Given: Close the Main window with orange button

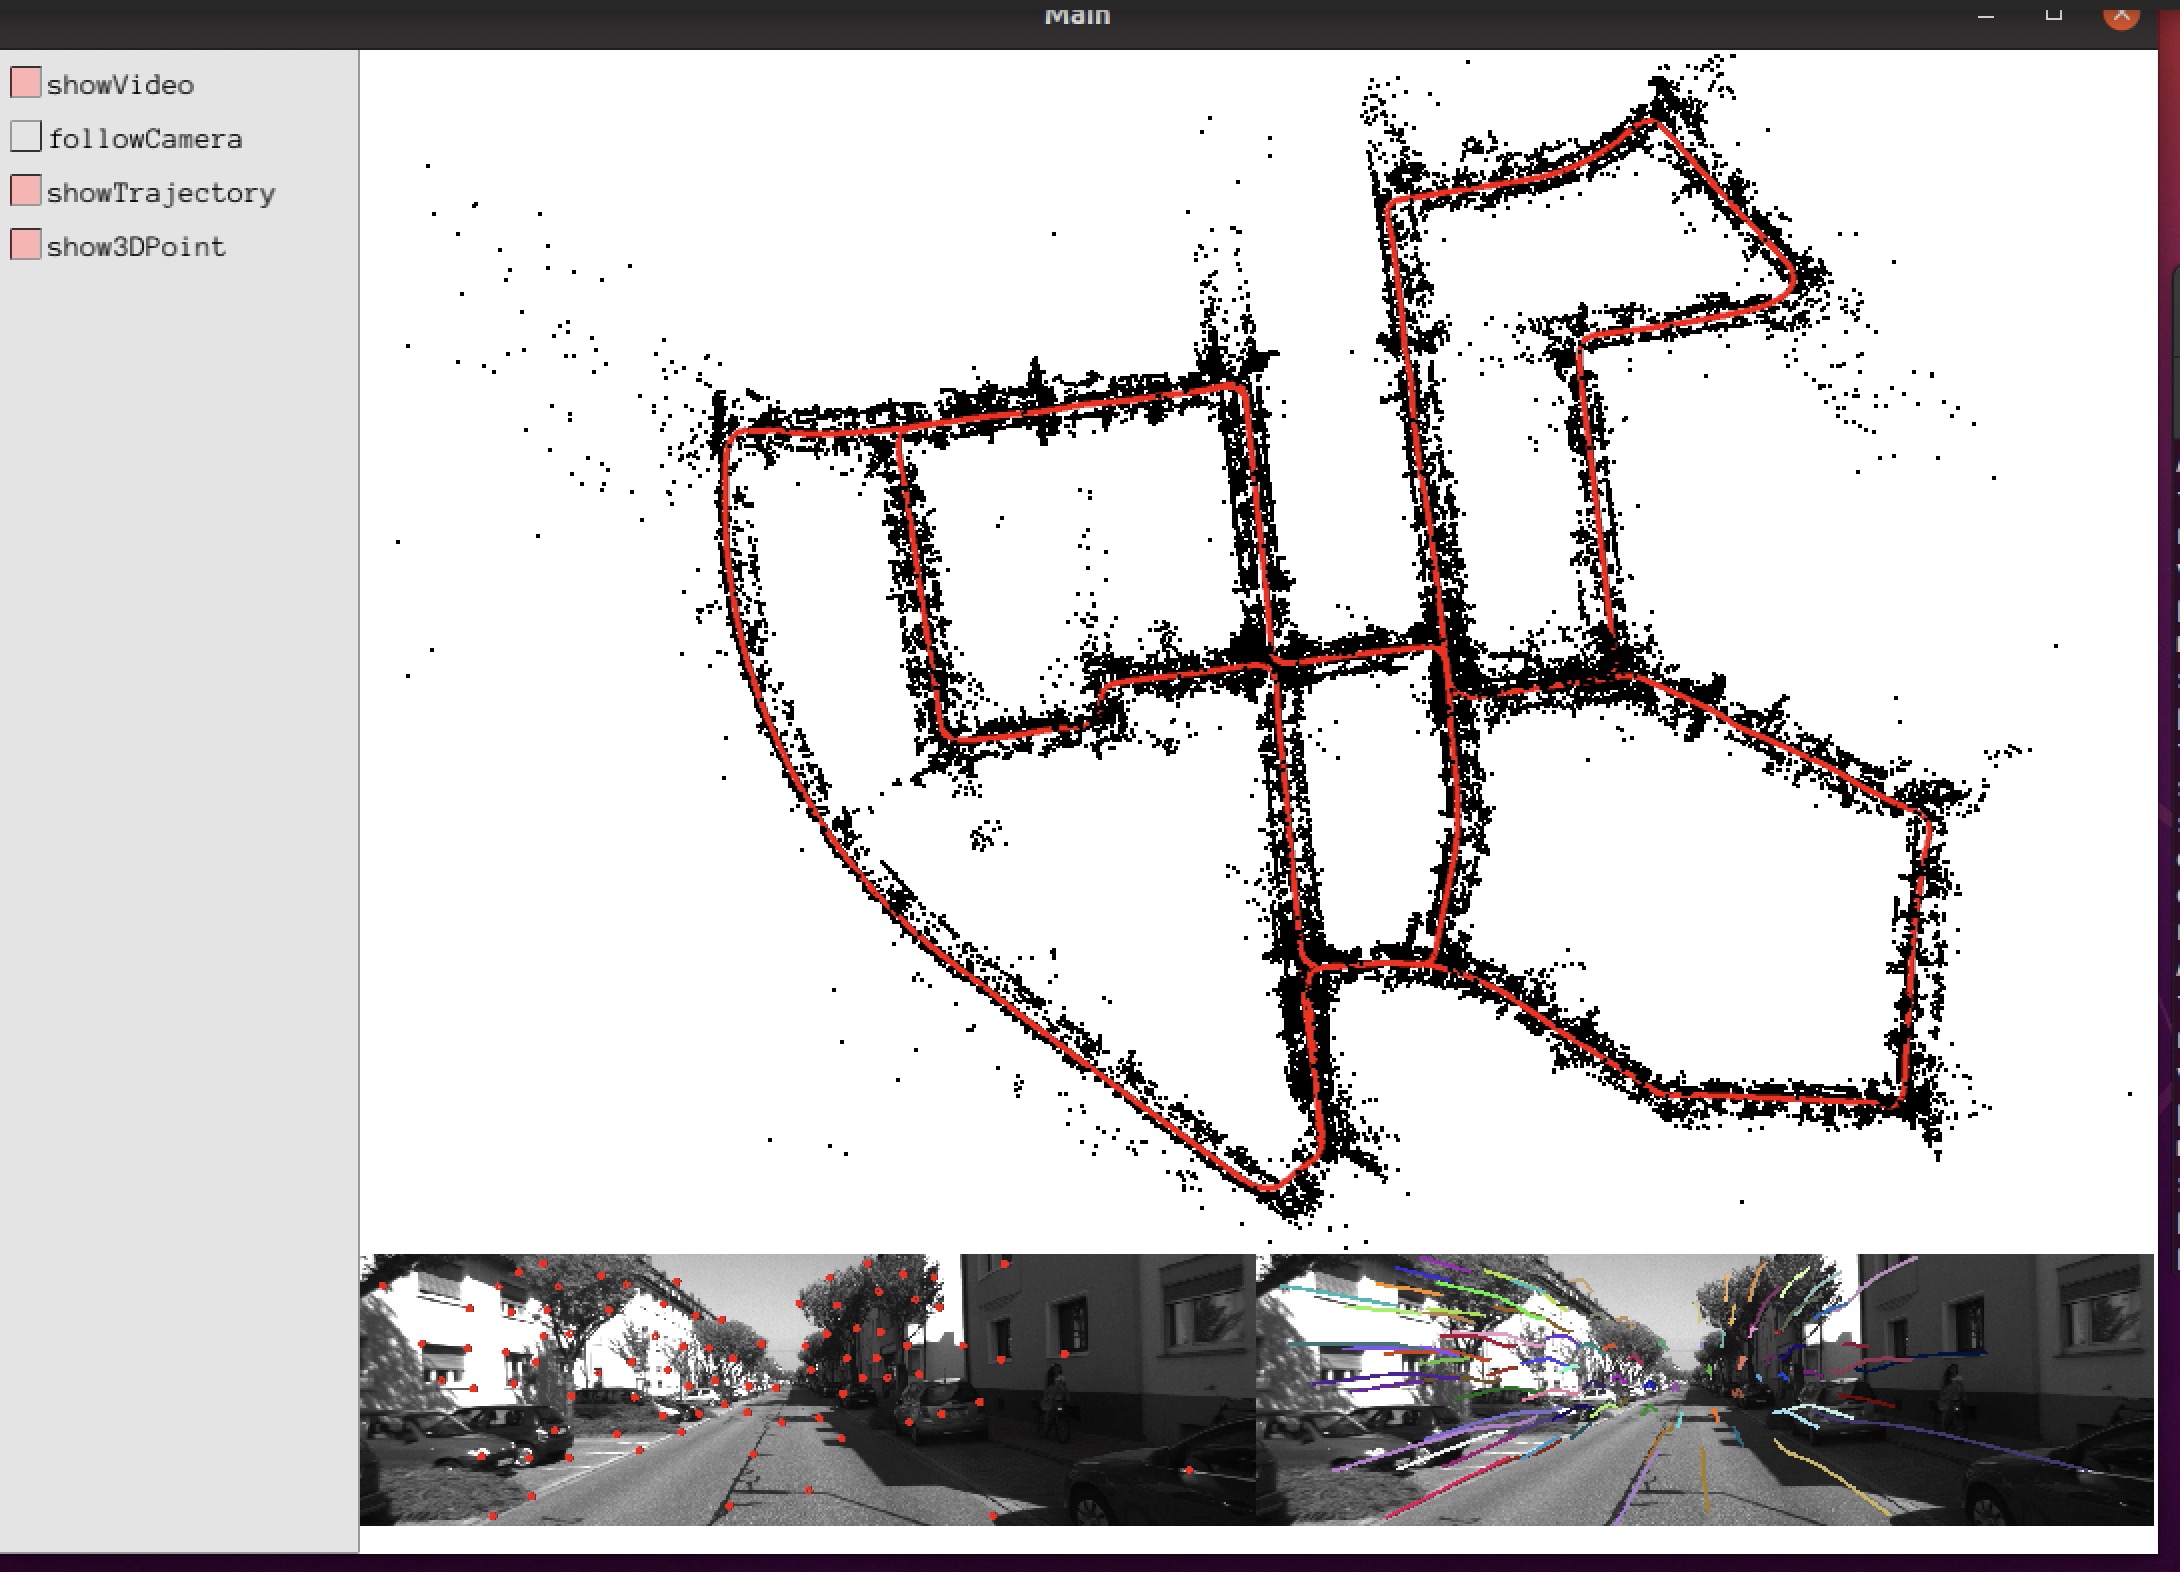Looking at the screenshot, I should 2121,14.
